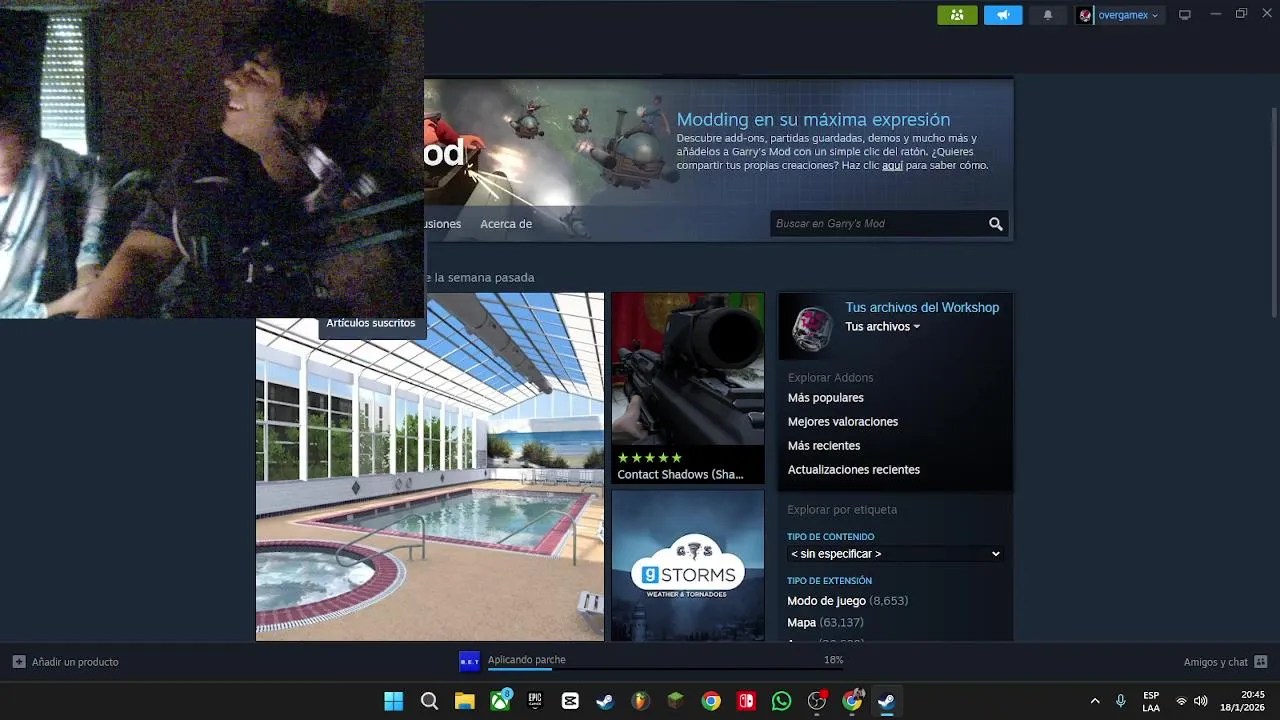The height and width of the screenshot is (720, 1280).
Task: Click the microphone icon in the system tray
Action: (1121, 701)
